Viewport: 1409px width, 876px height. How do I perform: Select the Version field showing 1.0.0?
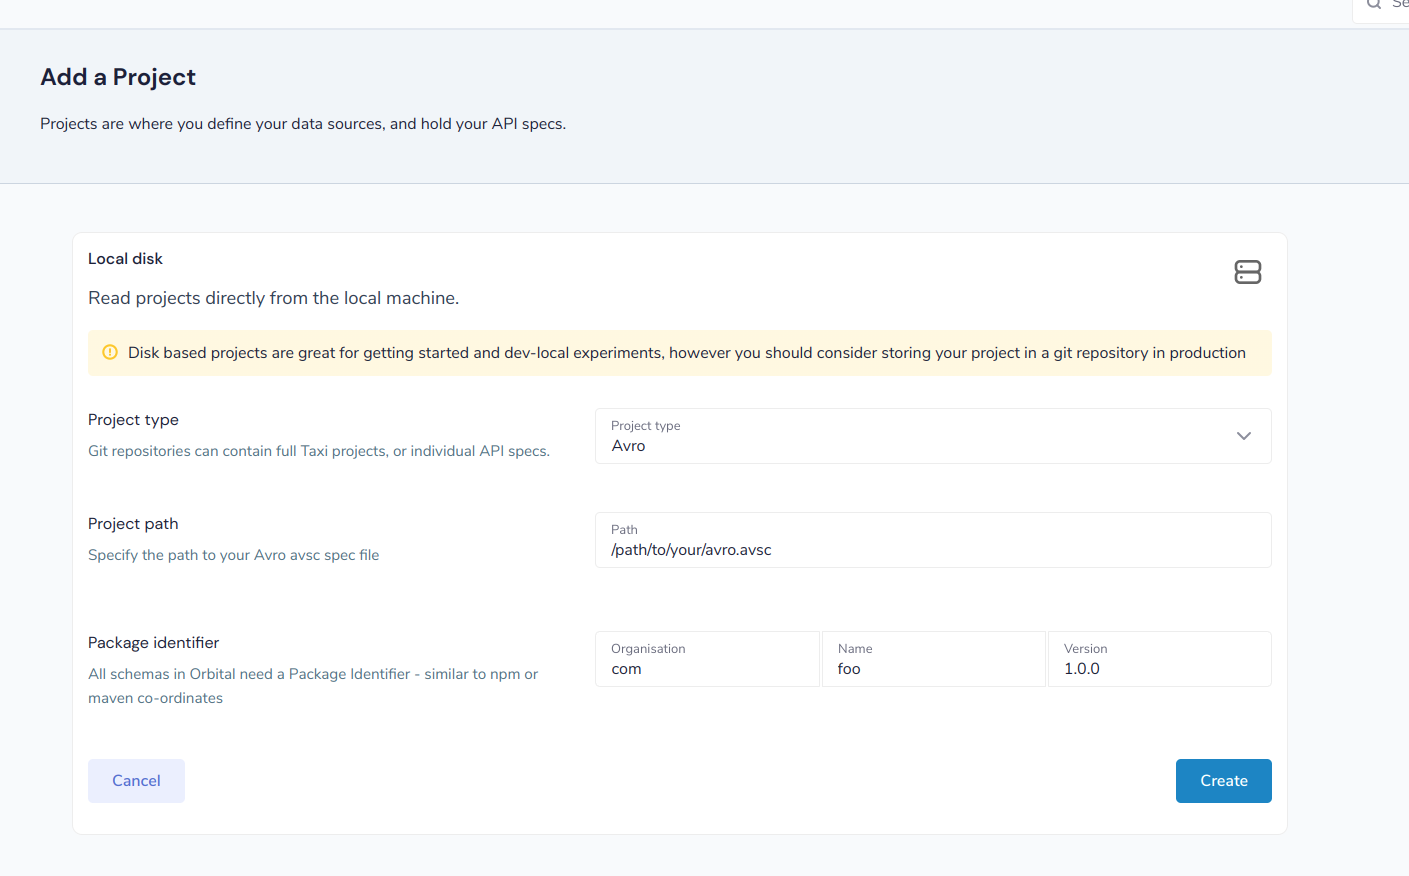pos(1160,659)
